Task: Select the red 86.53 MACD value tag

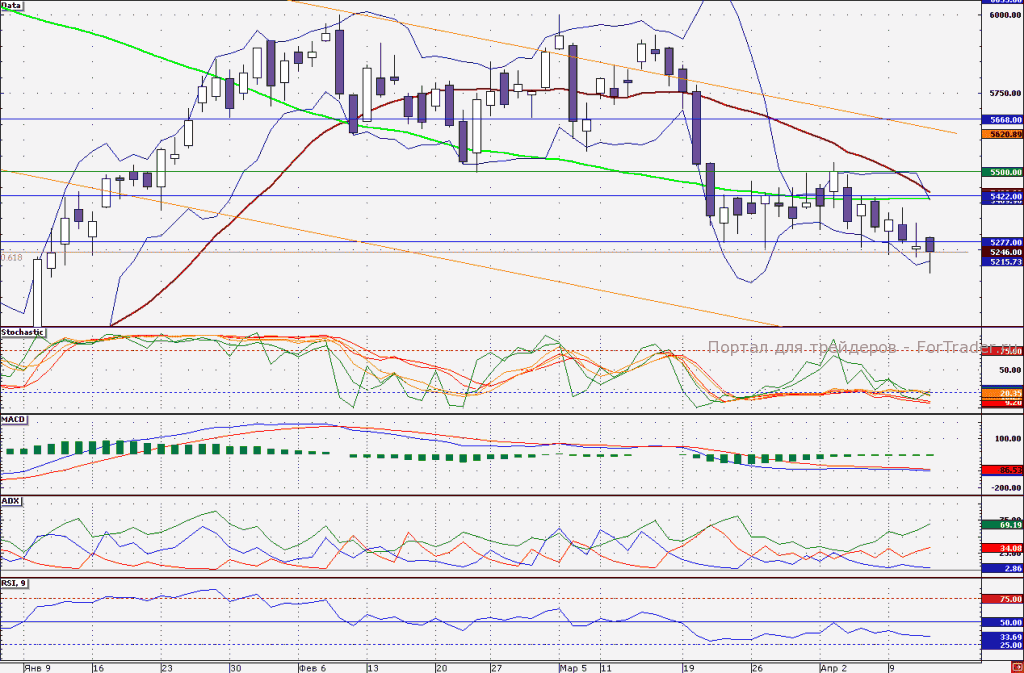Action: coord(1002,470)
